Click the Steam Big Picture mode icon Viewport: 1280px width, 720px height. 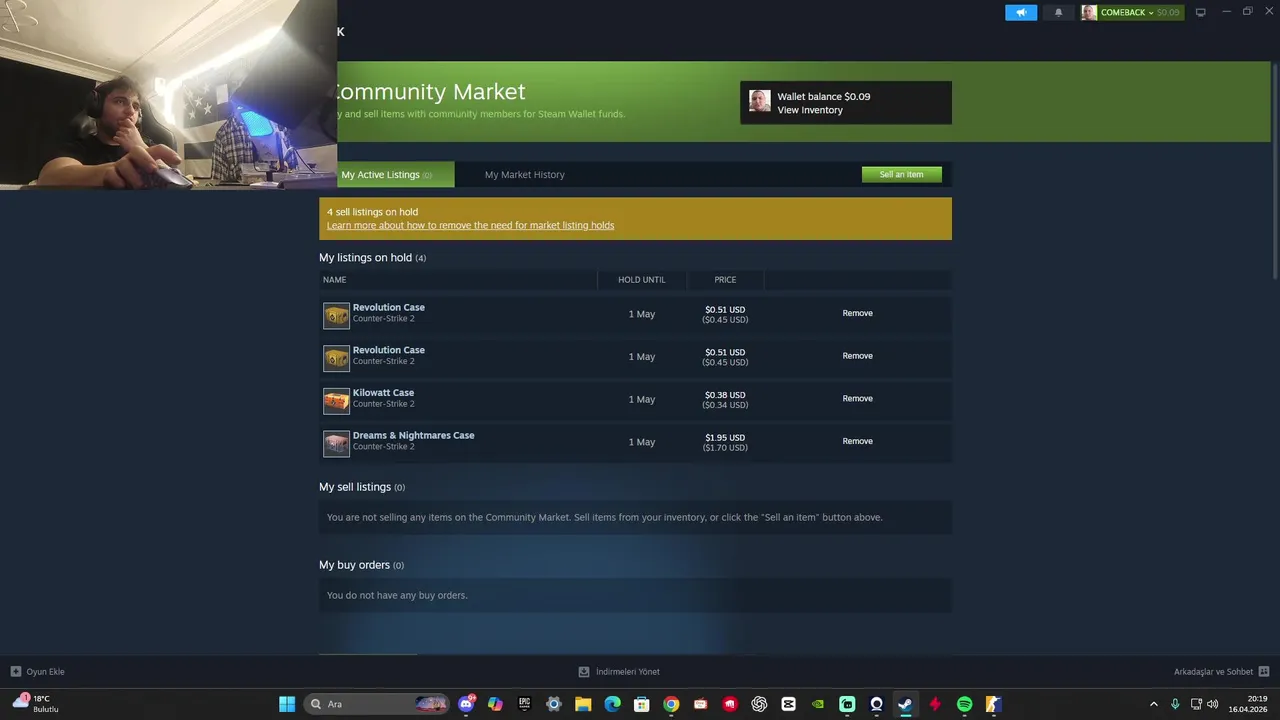click(1201, 13)
